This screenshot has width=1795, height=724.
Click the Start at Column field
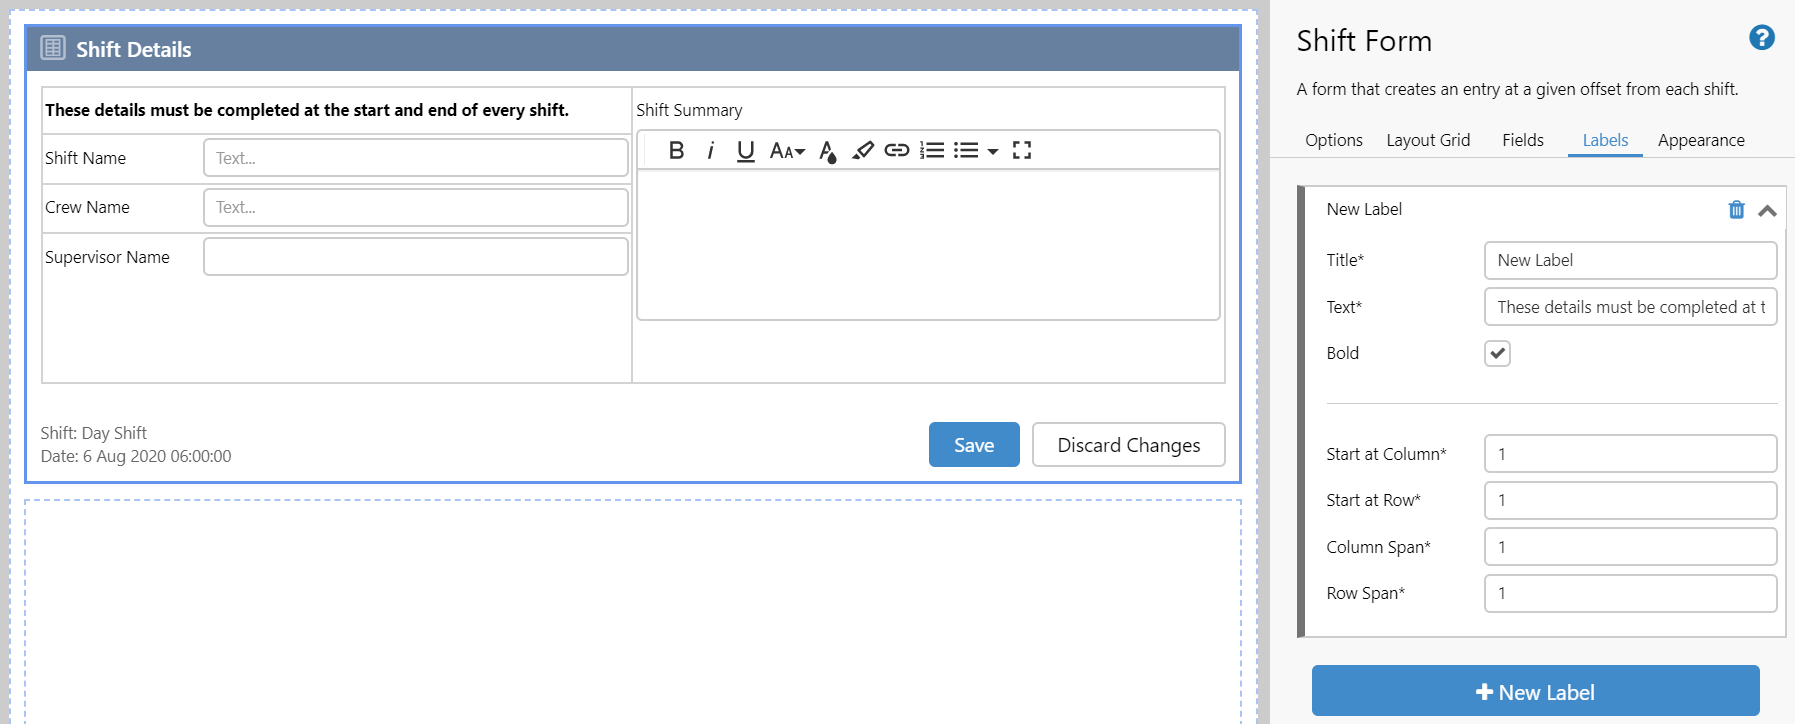coord(1630,454)
